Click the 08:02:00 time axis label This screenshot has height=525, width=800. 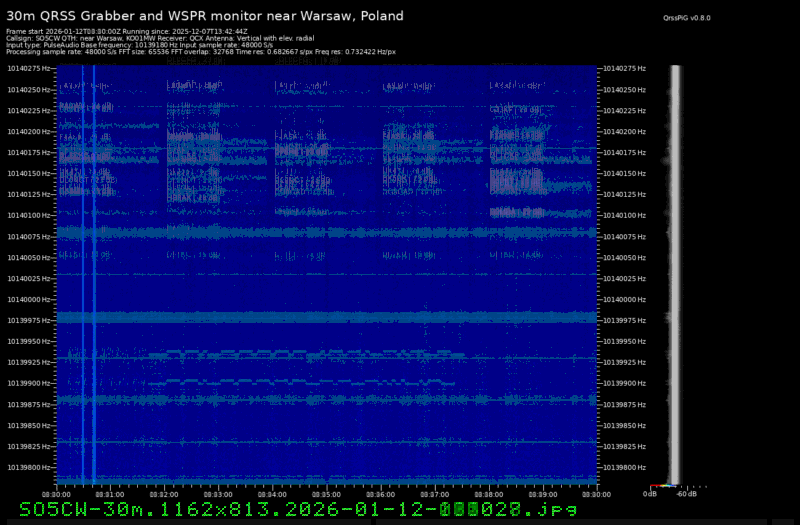(164, 494)
